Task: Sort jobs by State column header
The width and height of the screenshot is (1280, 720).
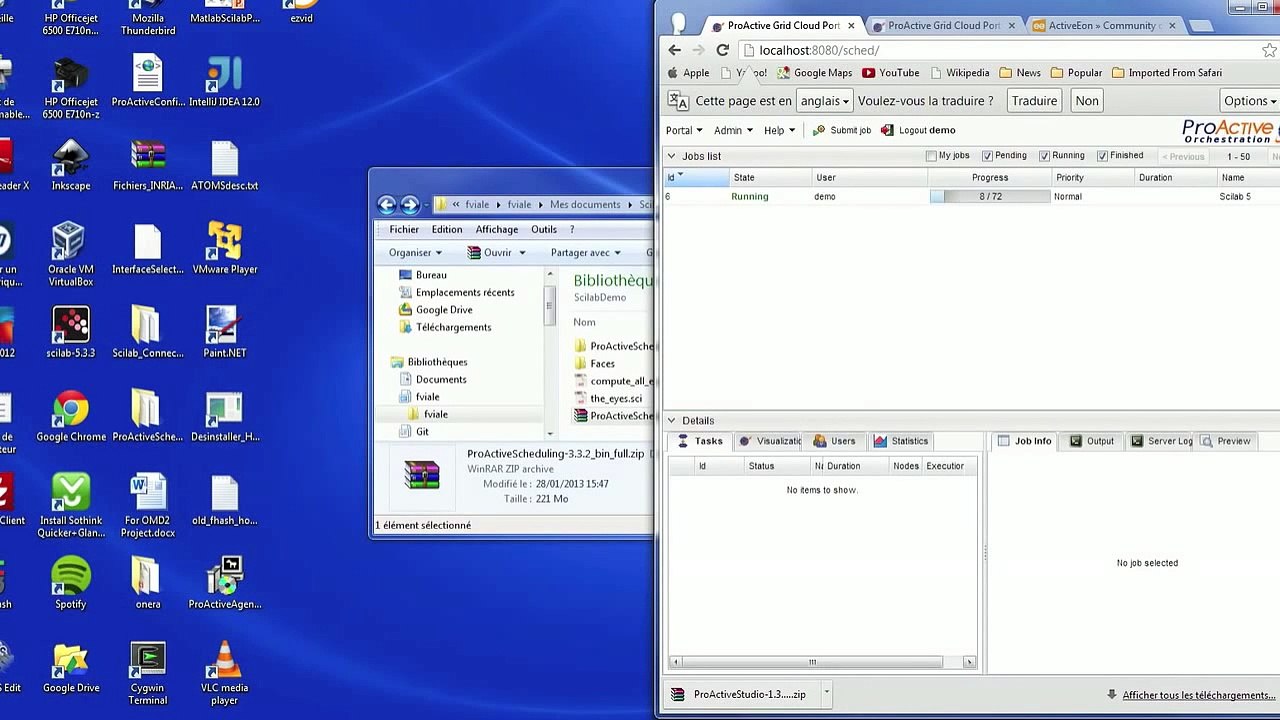Action: pyautogui.click(x=771, y=178)
